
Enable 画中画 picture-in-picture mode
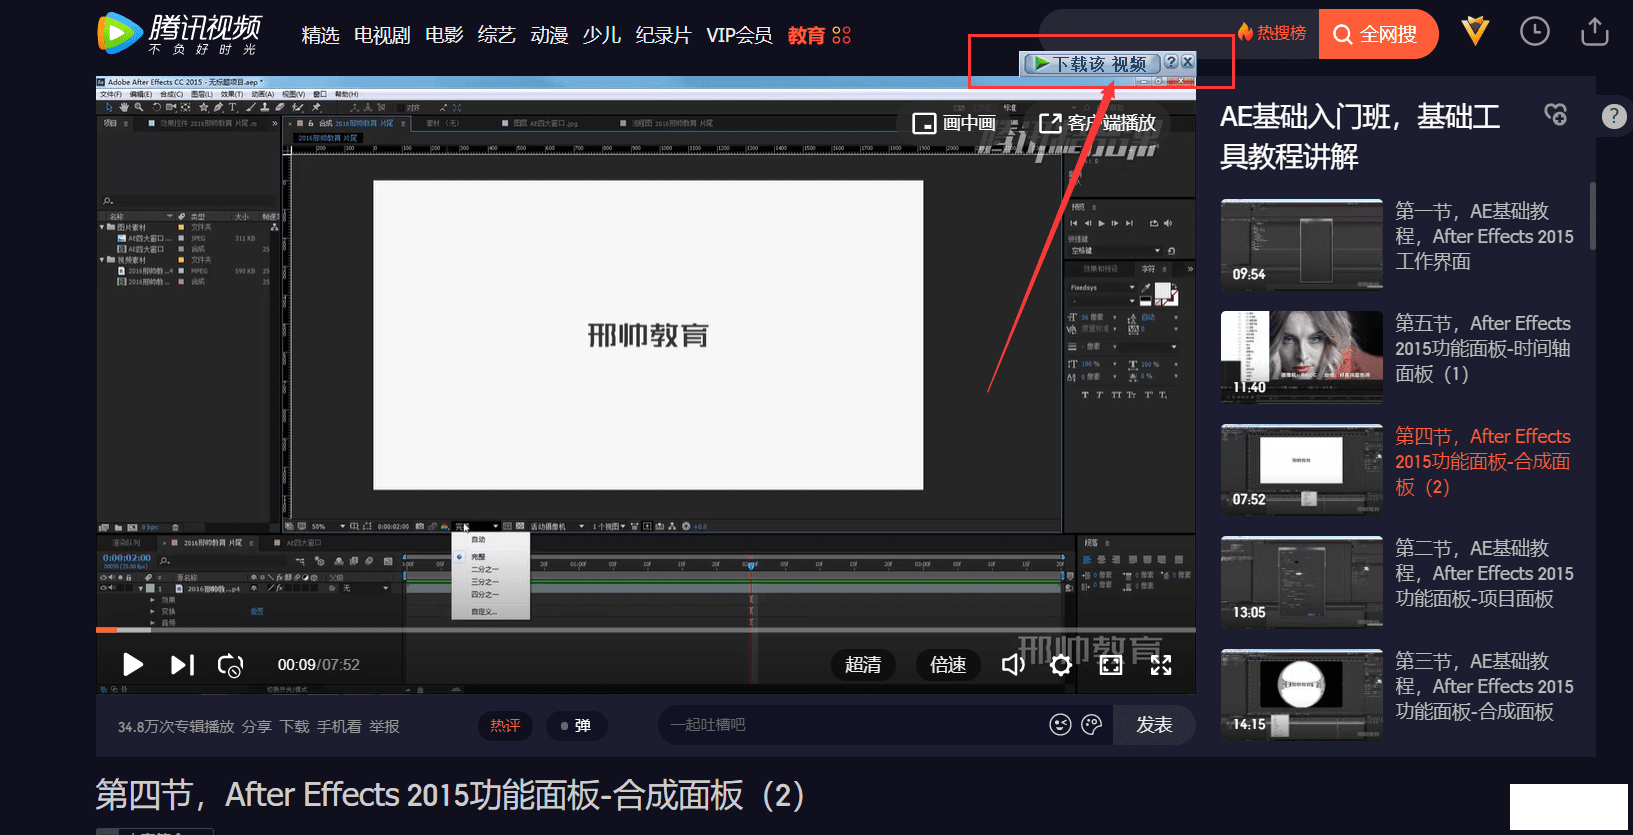point(954,123)
